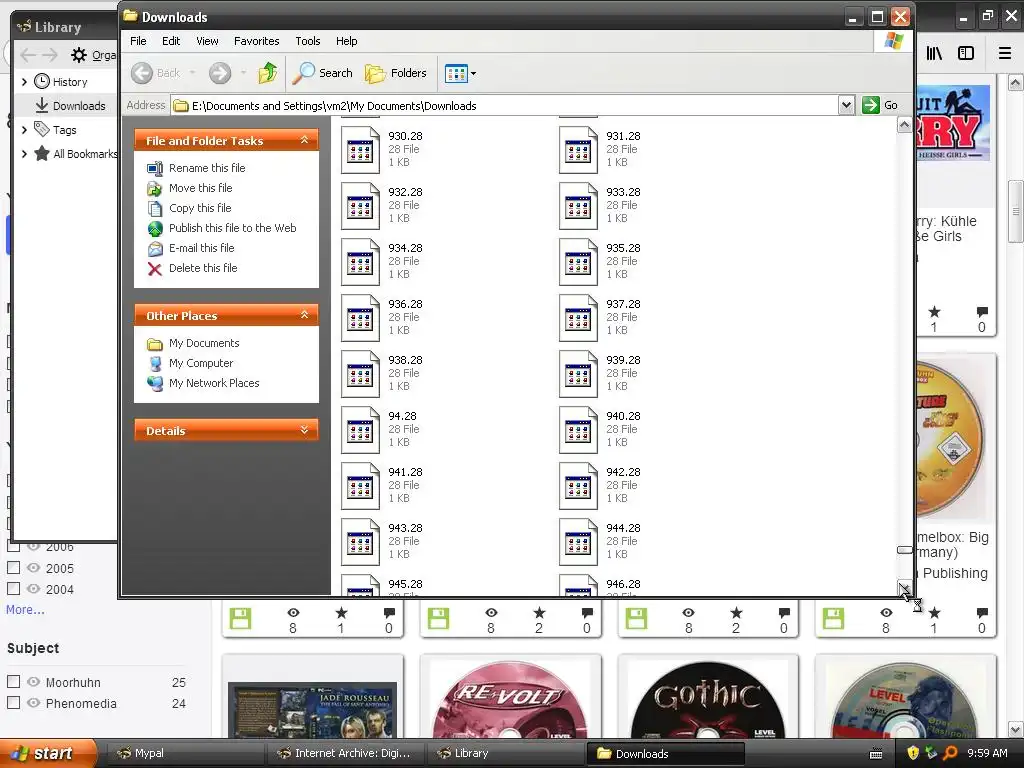The image size is (1024, 768).
Task: Check the 2004 year filter checkbox
Action: pyautogui.click(x=13, y=588)
